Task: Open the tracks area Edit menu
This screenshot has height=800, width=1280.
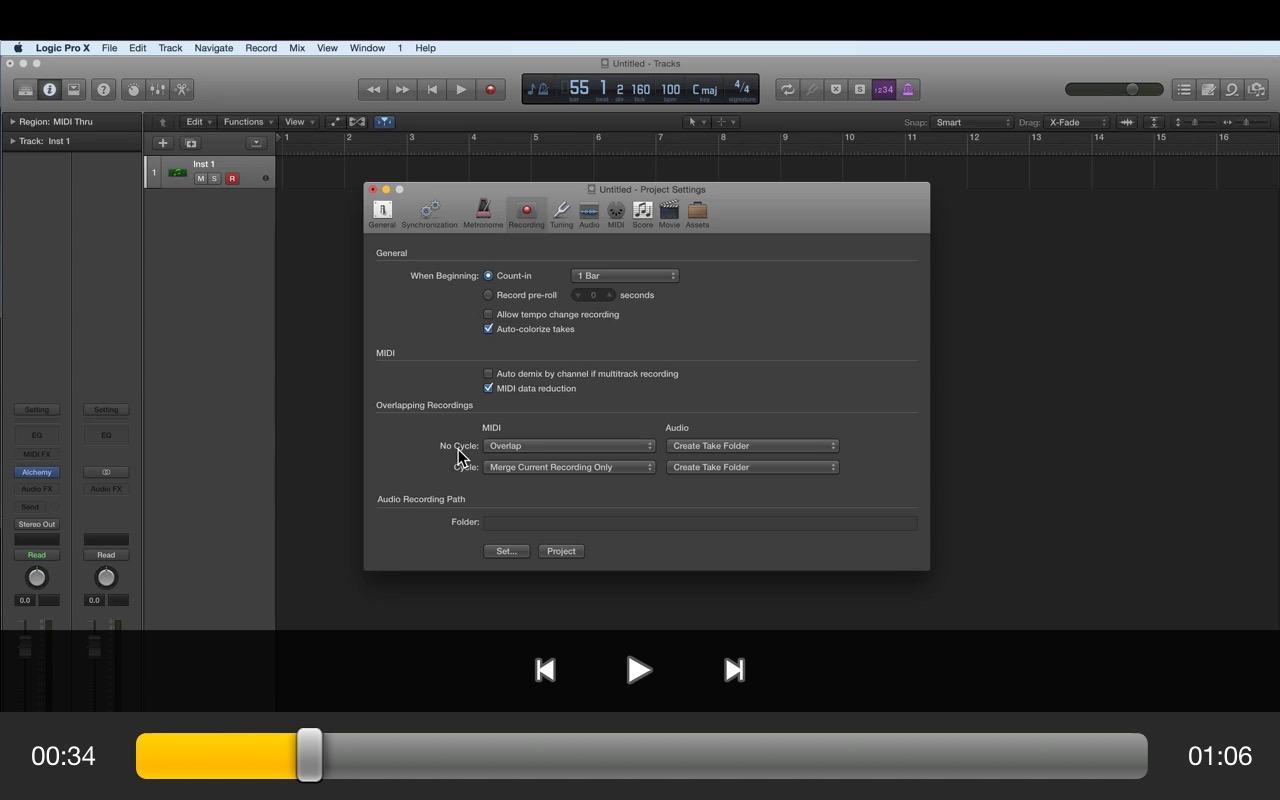Action: click(199, 122)
